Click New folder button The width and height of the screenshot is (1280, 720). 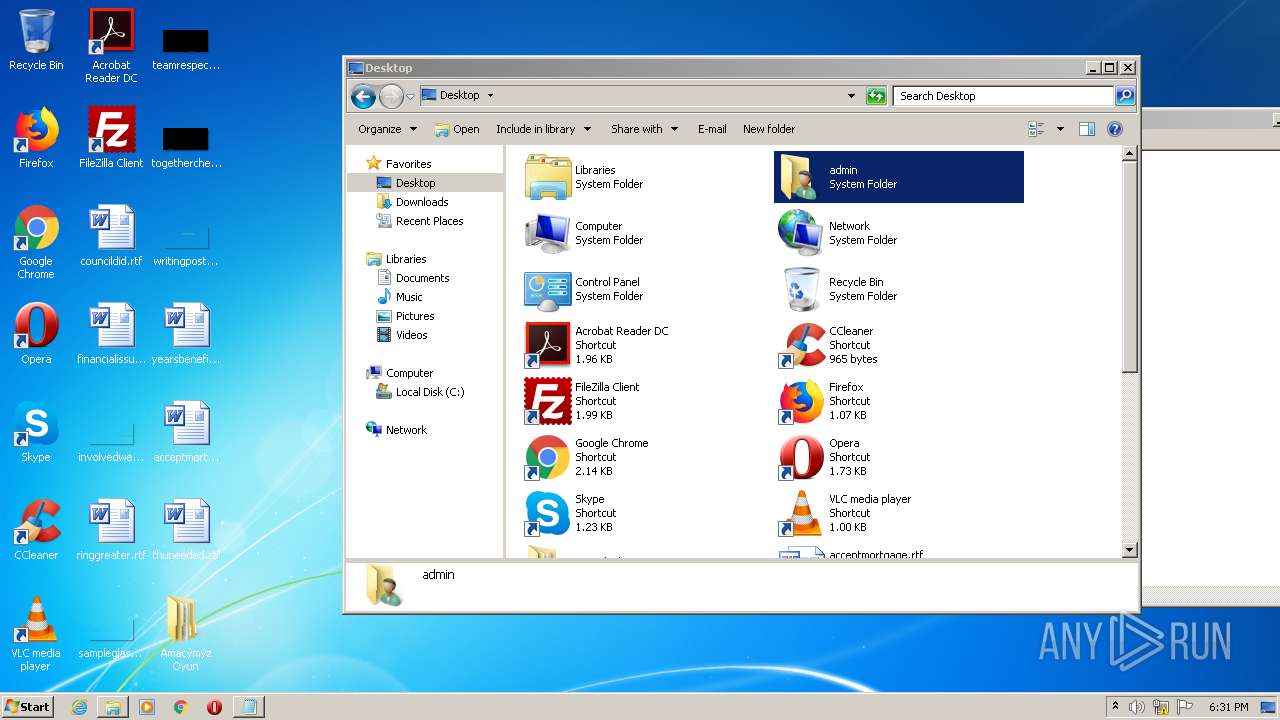click(x=769, y=129)
